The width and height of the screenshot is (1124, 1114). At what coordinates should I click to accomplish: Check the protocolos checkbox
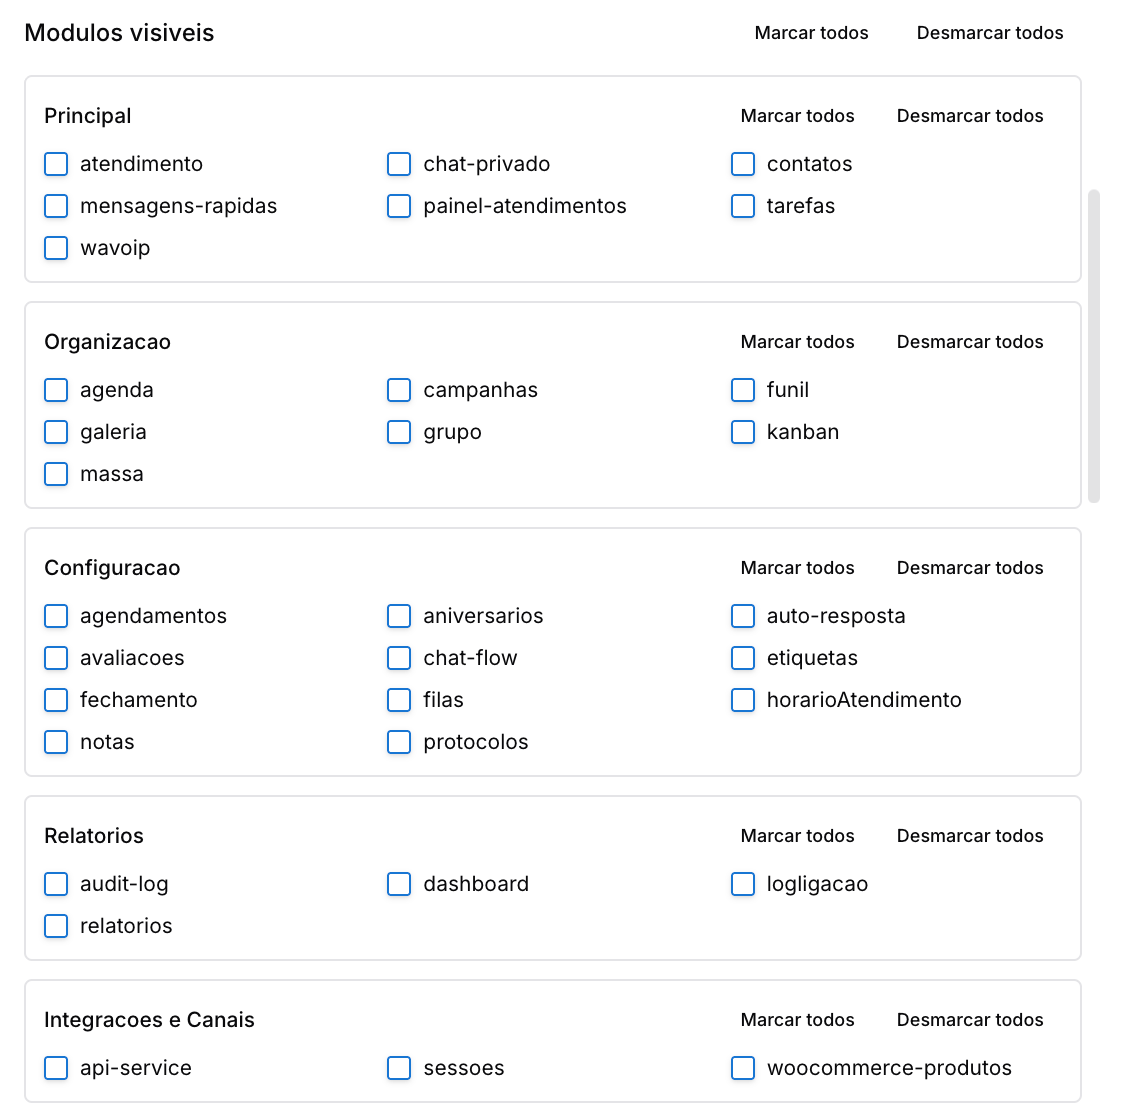coord(399,742)
